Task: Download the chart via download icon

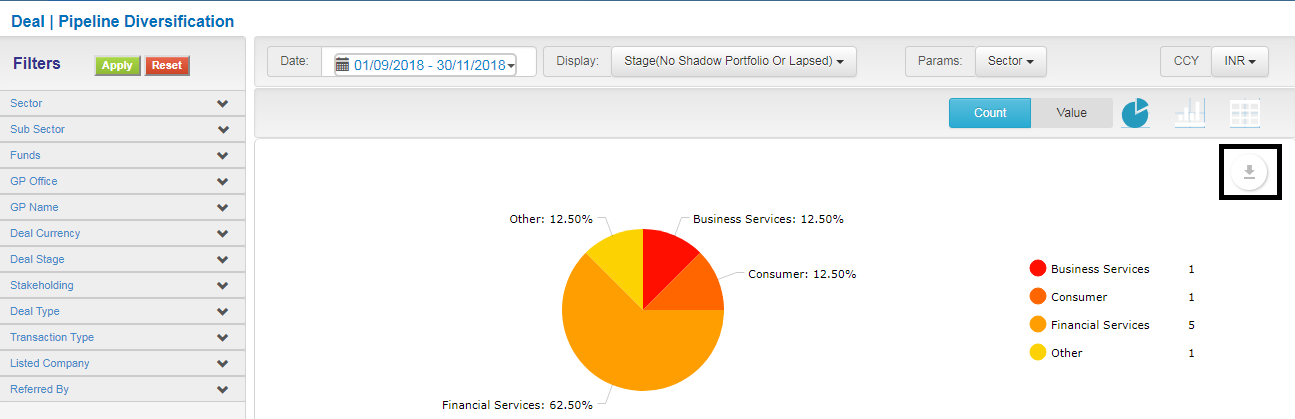Action: point(1249,173)
